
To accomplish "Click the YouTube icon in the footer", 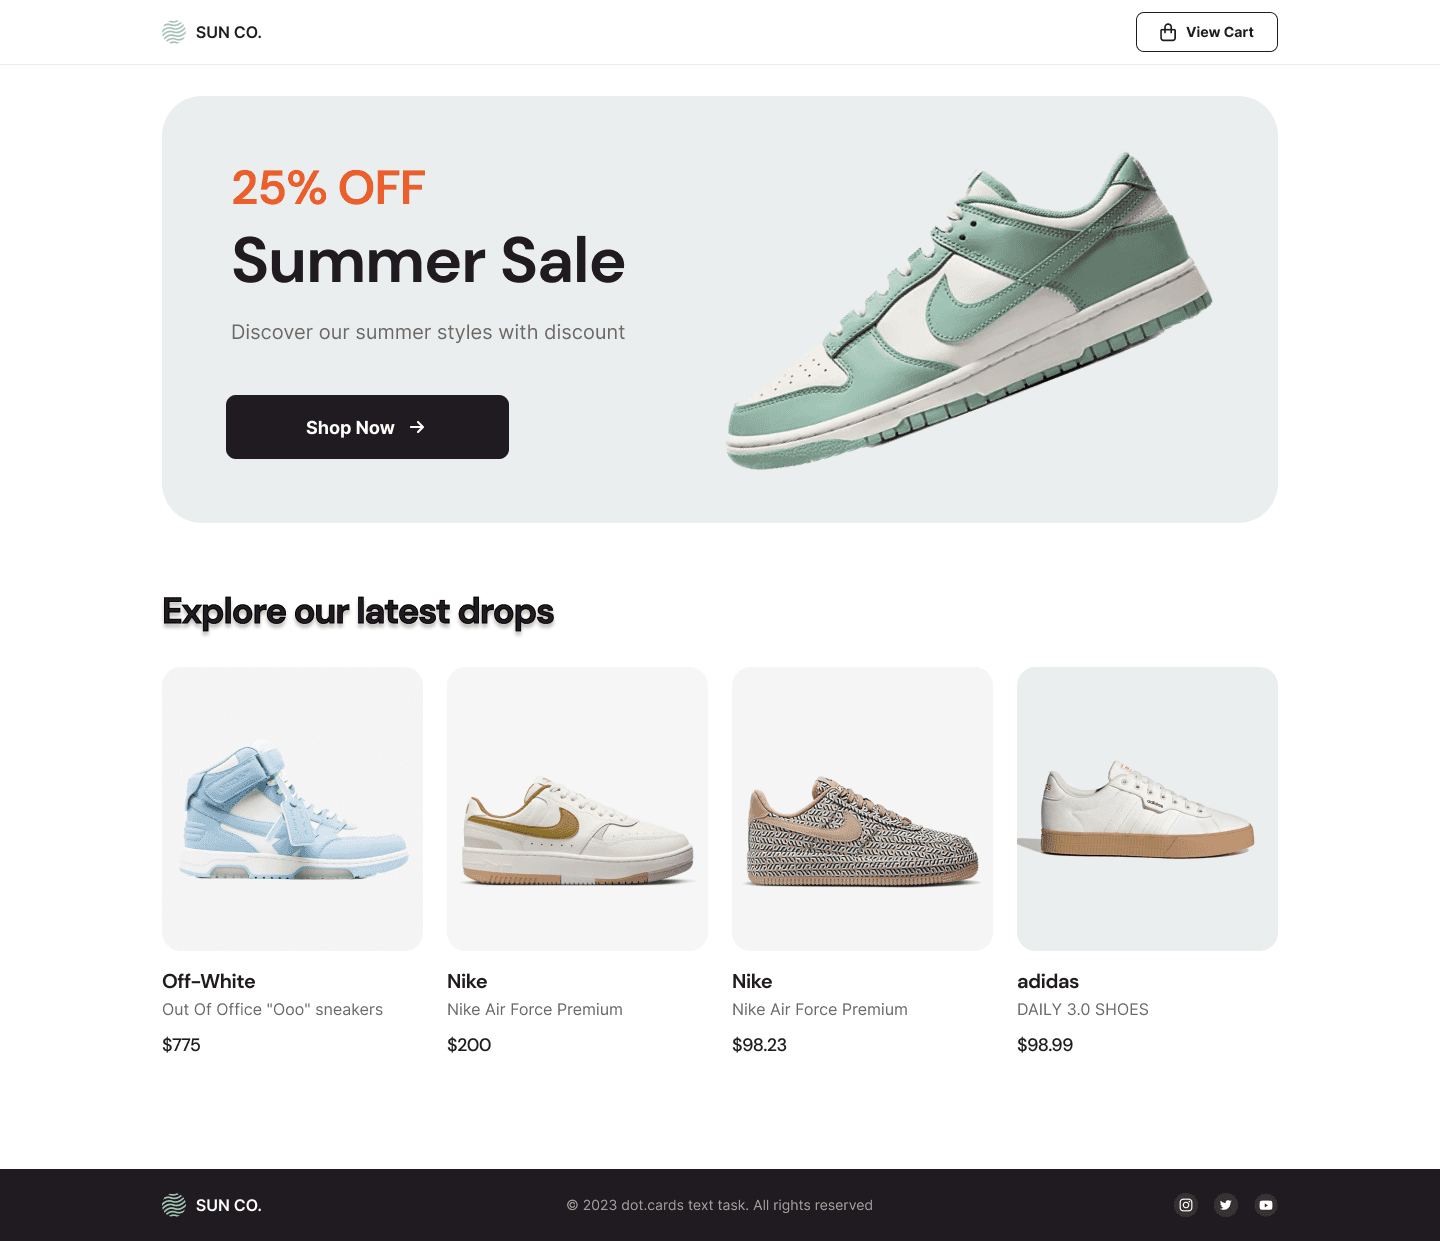I will pos(1266,1205).
